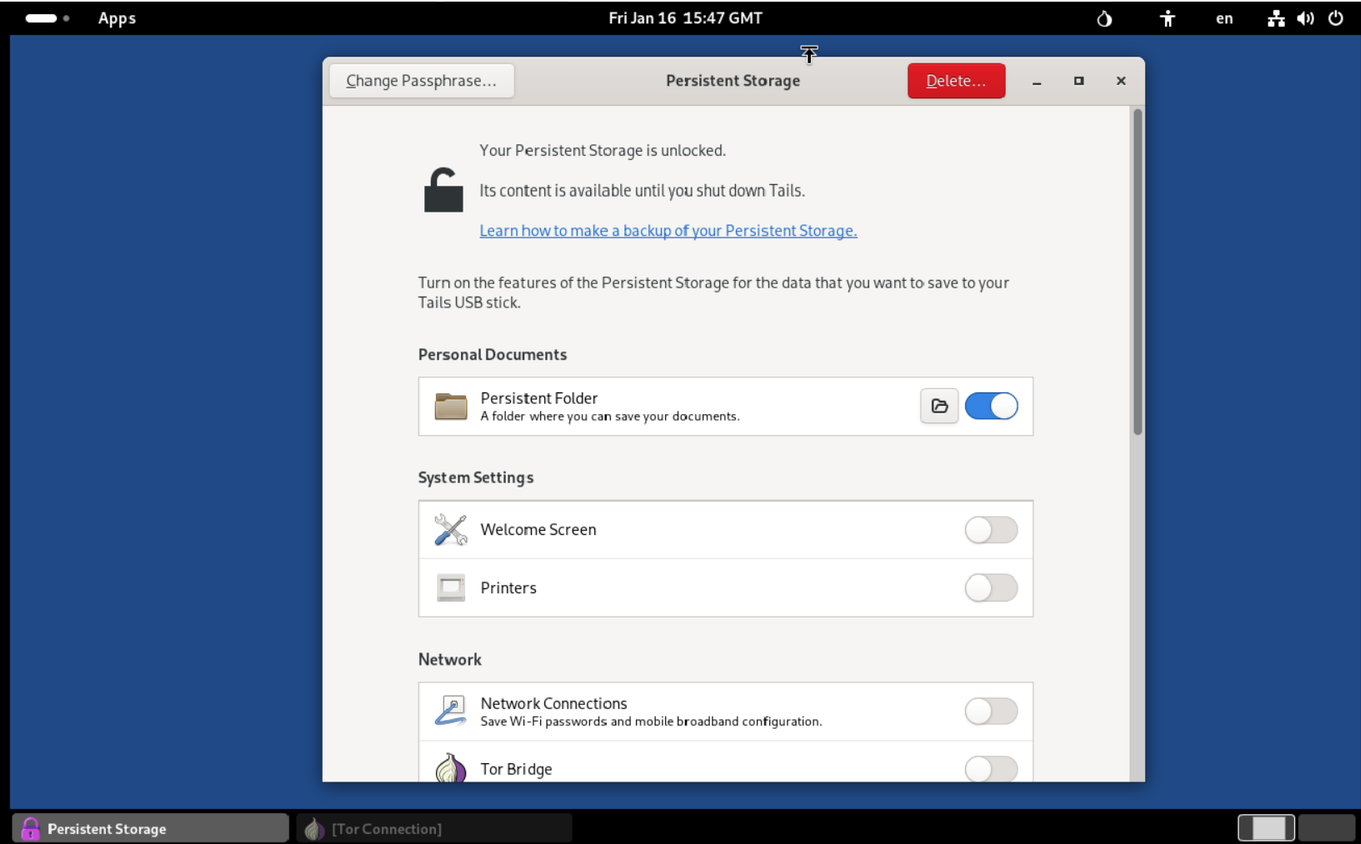This screenshot has width=1361, height=844.
Task: Open the backup Persistent Storage link
Action: [668, 231]
